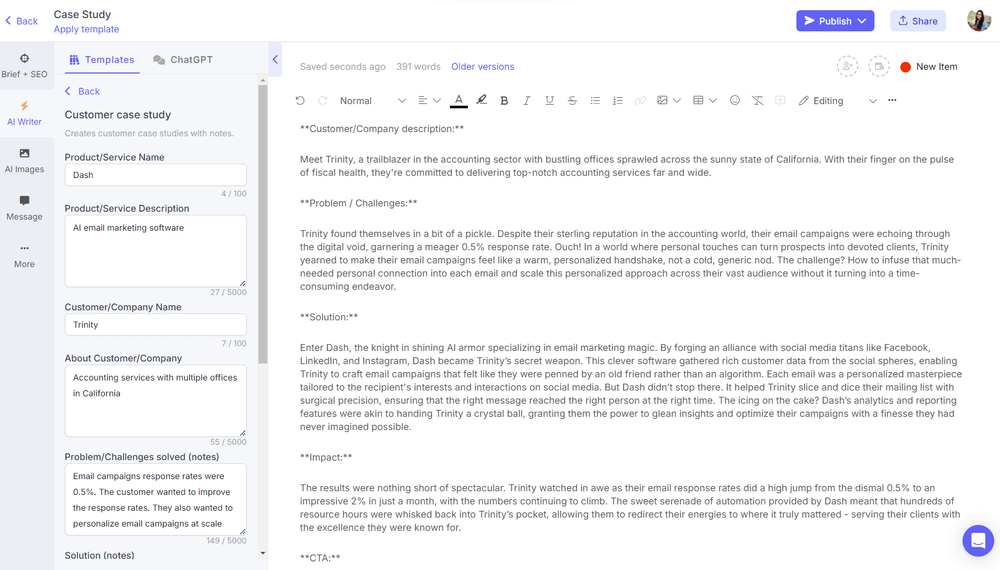Click the Apply template link
Viewport: 1000px width, 570px height.
[x=86, y=29]
